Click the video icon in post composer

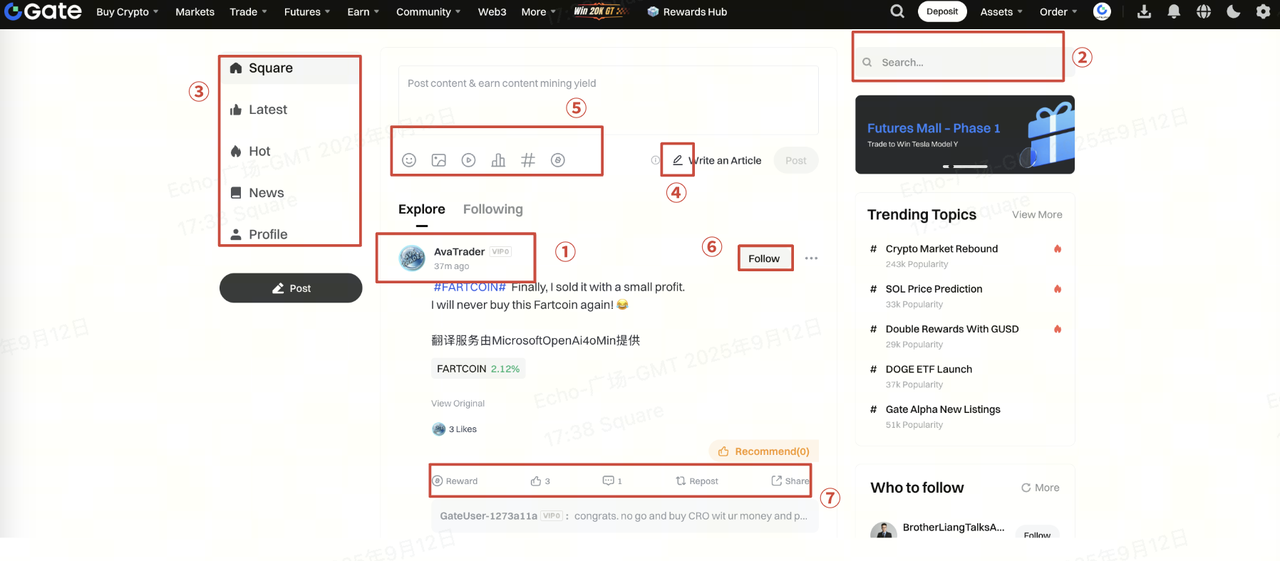[x=468, y=160]
